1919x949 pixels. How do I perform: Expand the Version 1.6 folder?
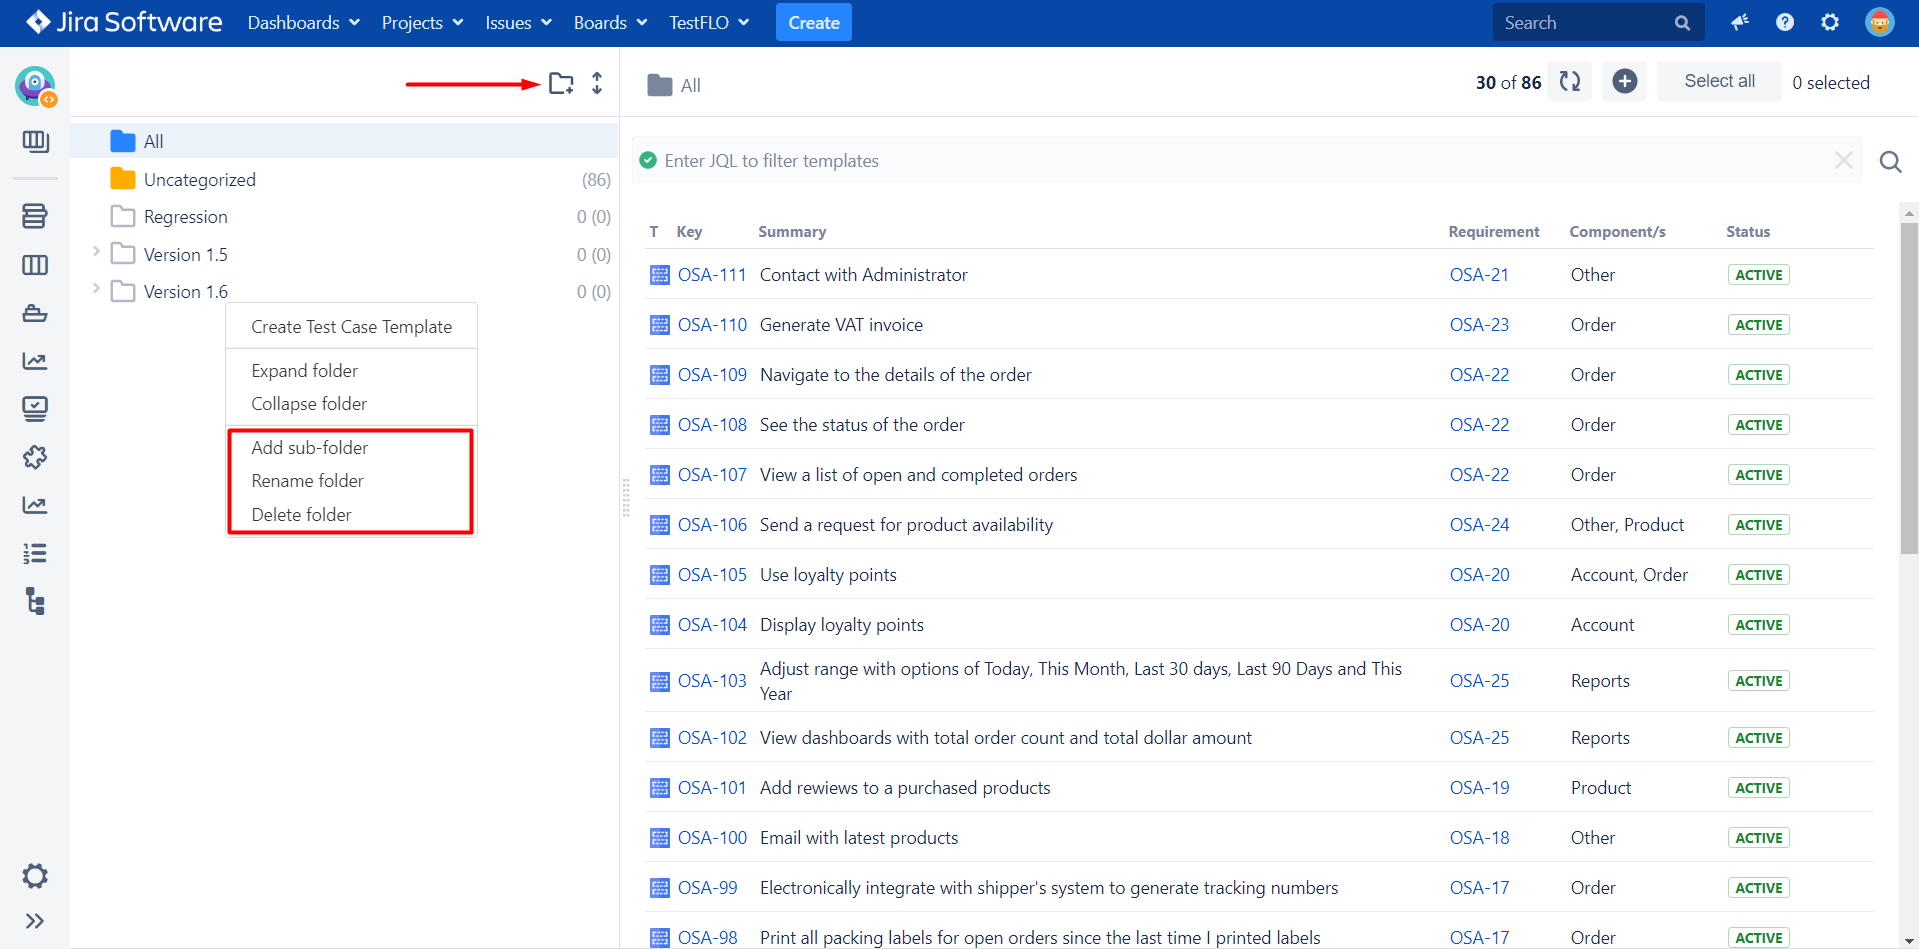[x=96, y=288]
